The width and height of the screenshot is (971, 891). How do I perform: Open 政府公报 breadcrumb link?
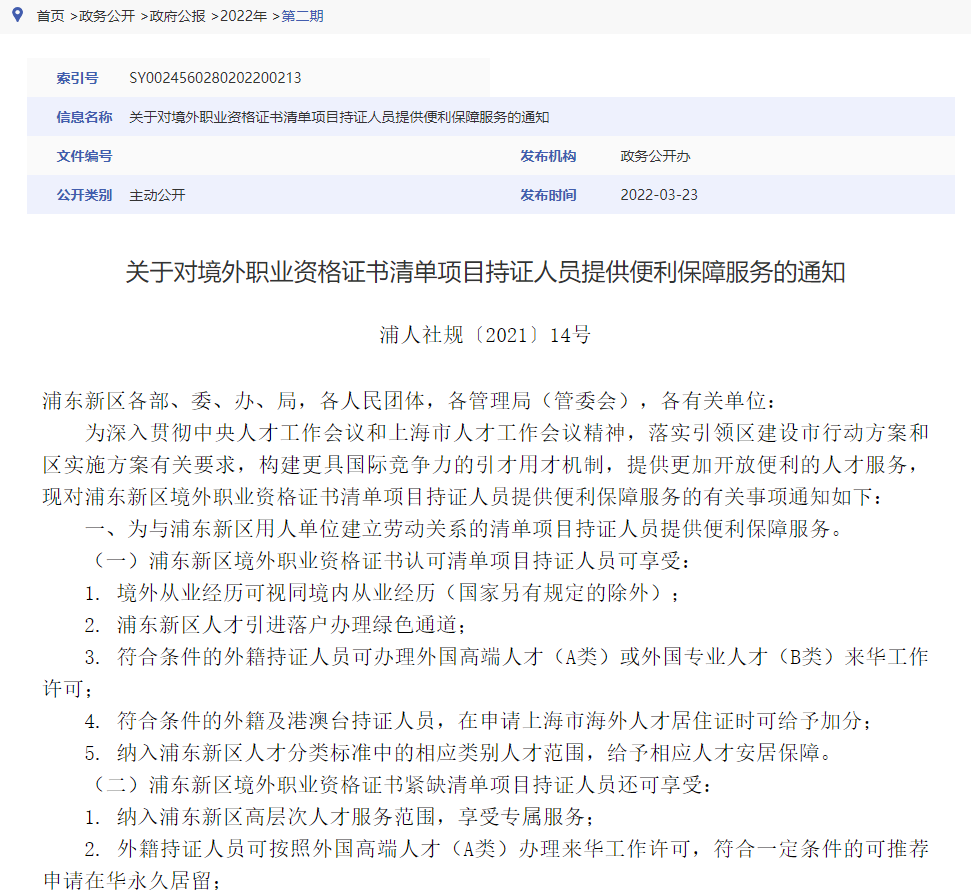pyautogui.click(x=177, y=16)
